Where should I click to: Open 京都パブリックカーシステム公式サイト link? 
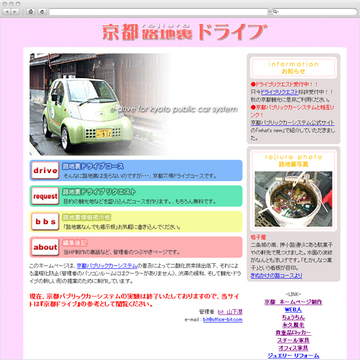[x=292, y=123]
